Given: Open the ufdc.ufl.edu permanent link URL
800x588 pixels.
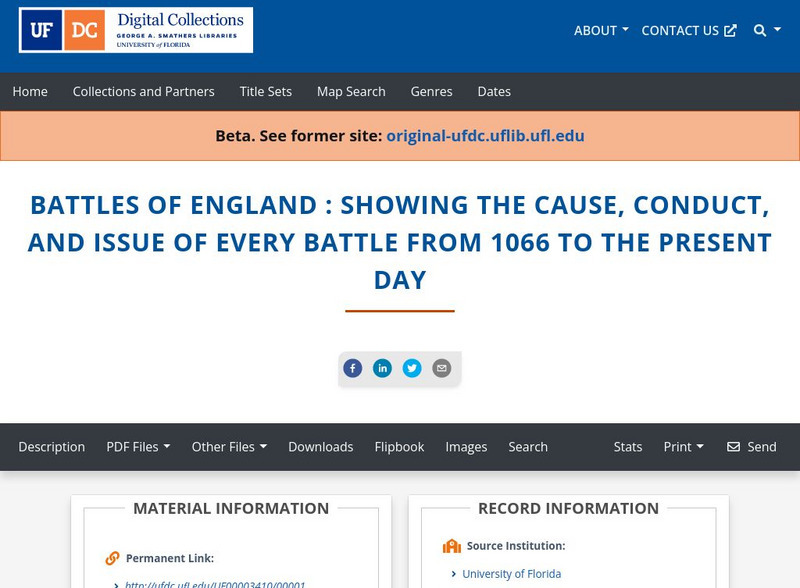Looking at the screenshot, I should (215, 584).
